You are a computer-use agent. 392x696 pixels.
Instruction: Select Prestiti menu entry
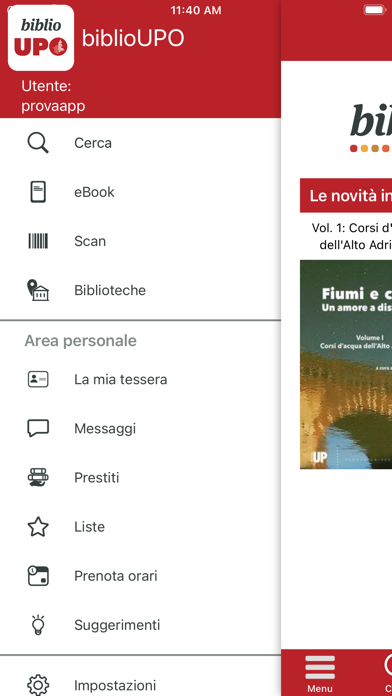click(x=140, y=478)
